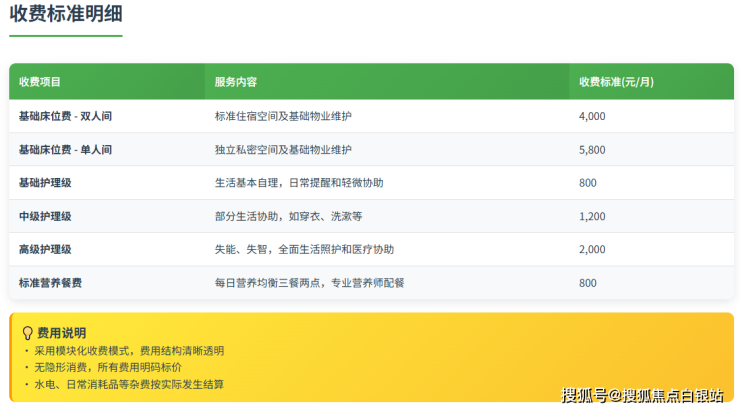Select the 基础床位费 - 双人间 row label

(65, 116)
